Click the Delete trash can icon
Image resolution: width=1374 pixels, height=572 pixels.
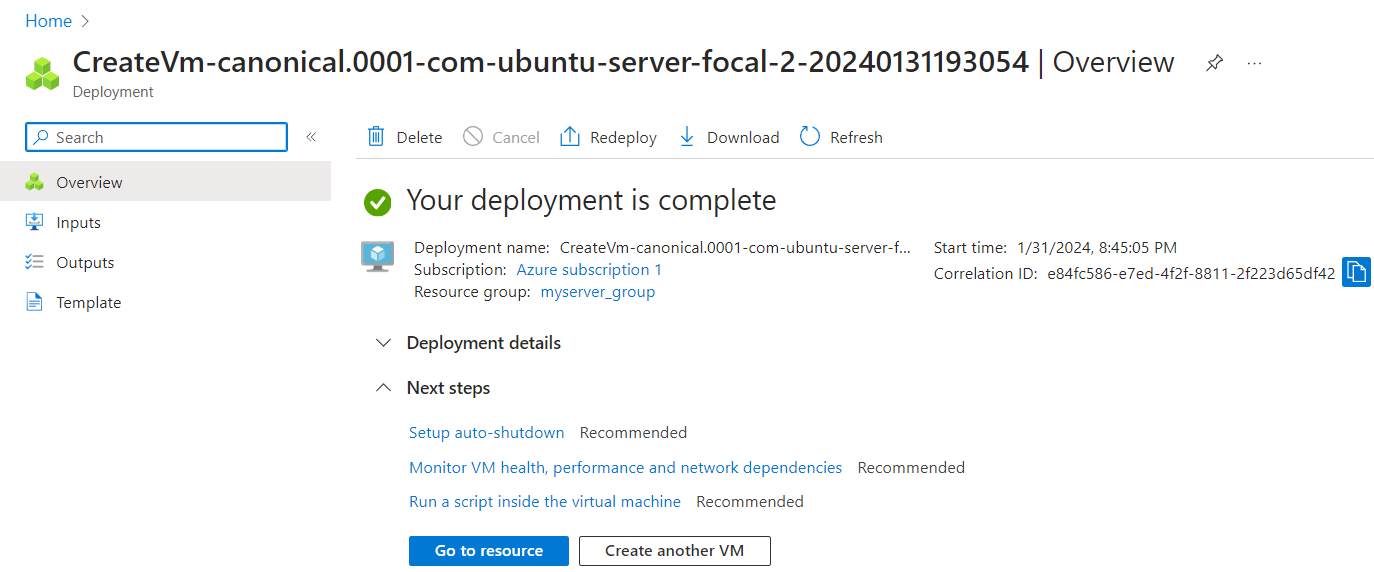point(376,137)
